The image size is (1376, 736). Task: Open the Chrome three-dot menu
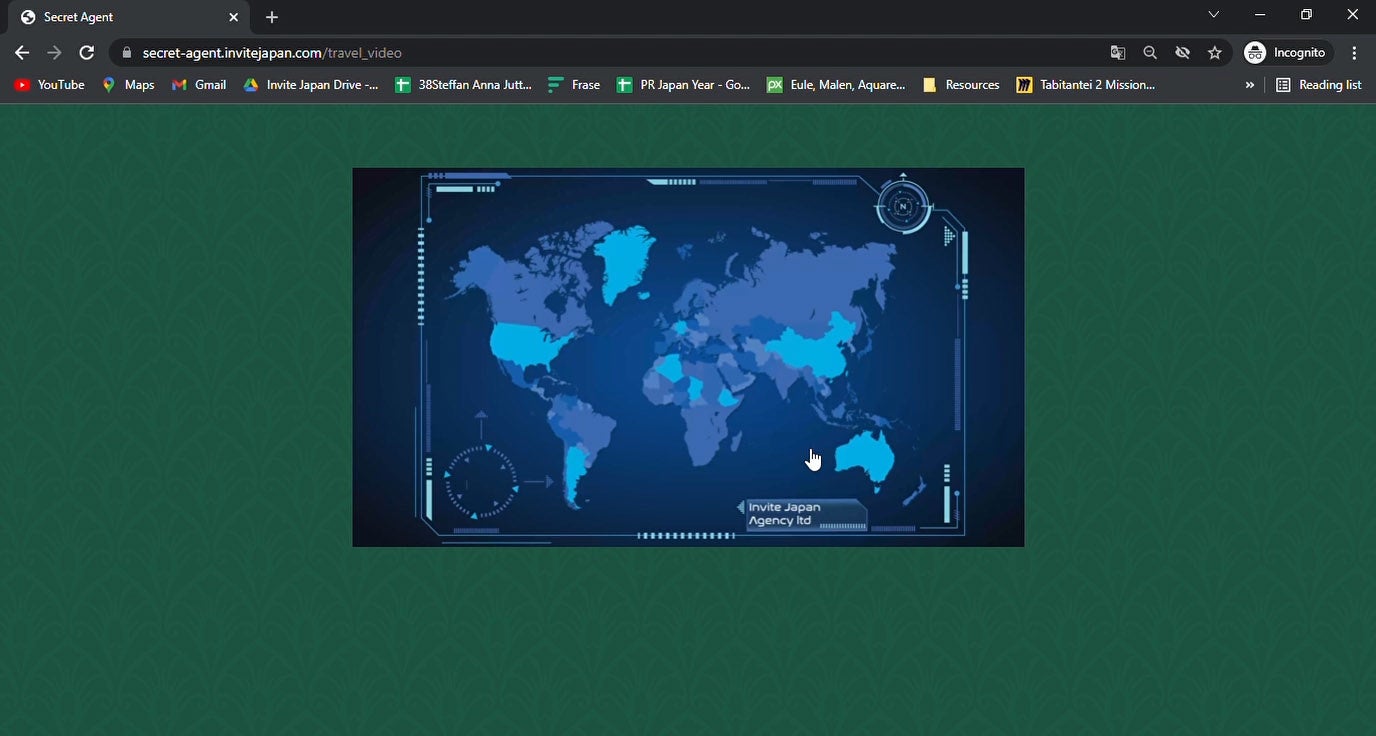click(x=1354, y=53)
